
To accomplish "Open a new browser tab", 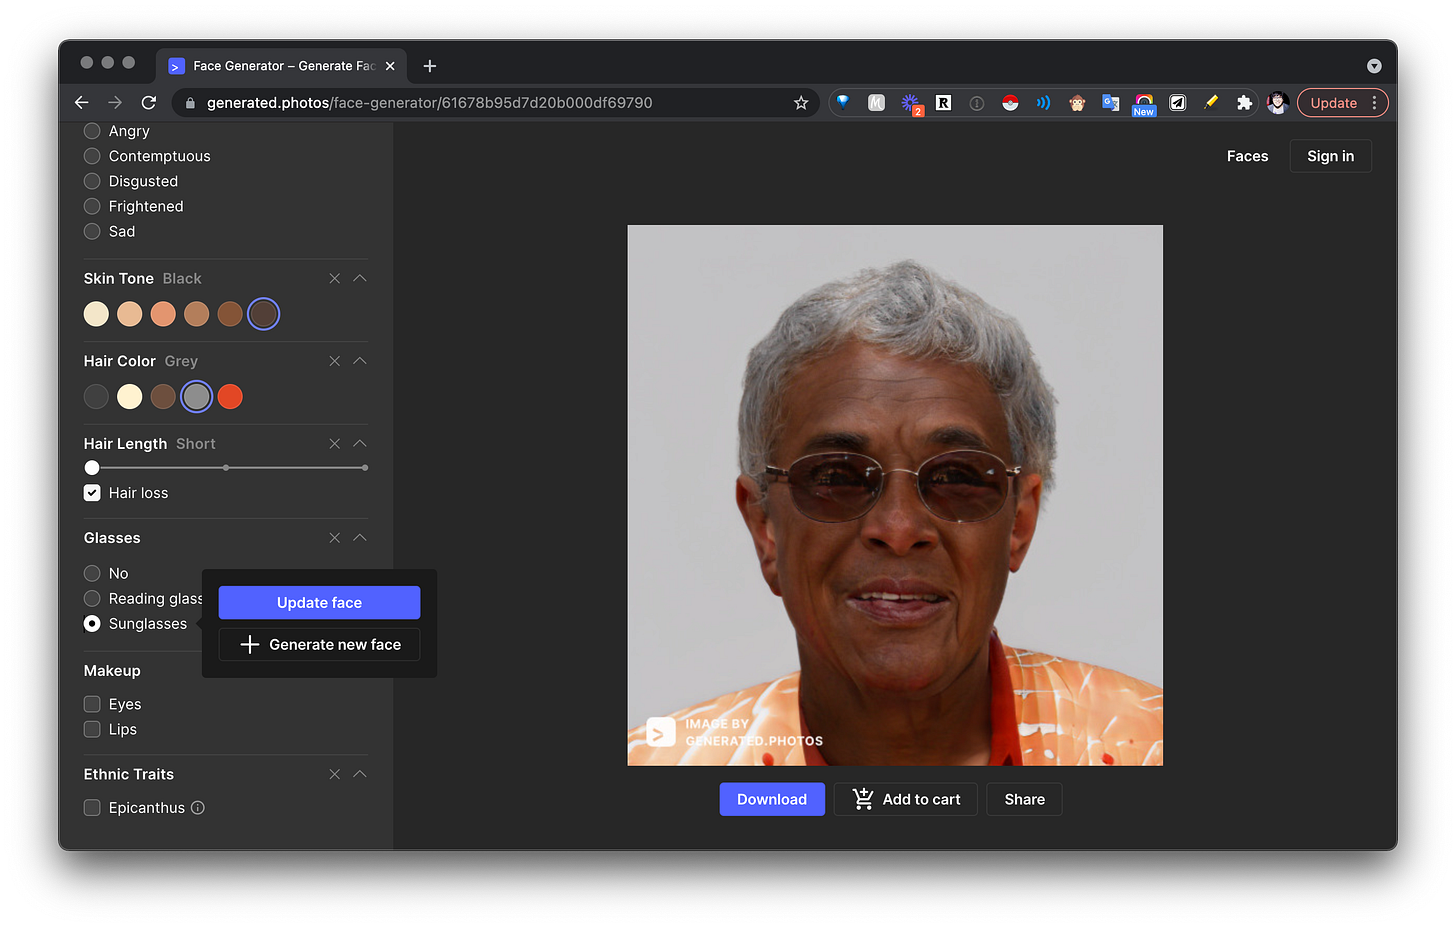I will click(x=430, y=66).
